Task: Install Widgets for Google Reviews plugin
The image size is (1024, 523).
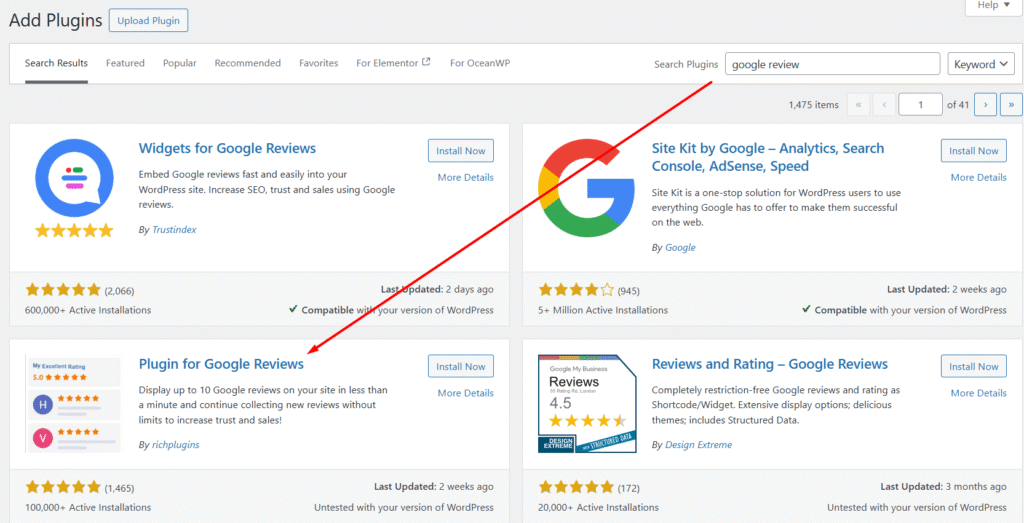Action: coord(461,151)
